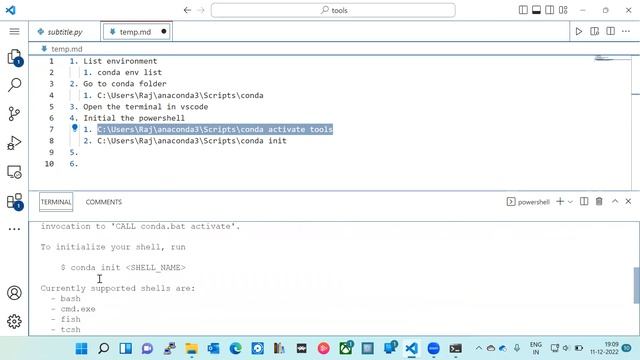Click 'Open the terminal in vscode' line
Viewport: 640px width, 360px height.
point(145,107)
